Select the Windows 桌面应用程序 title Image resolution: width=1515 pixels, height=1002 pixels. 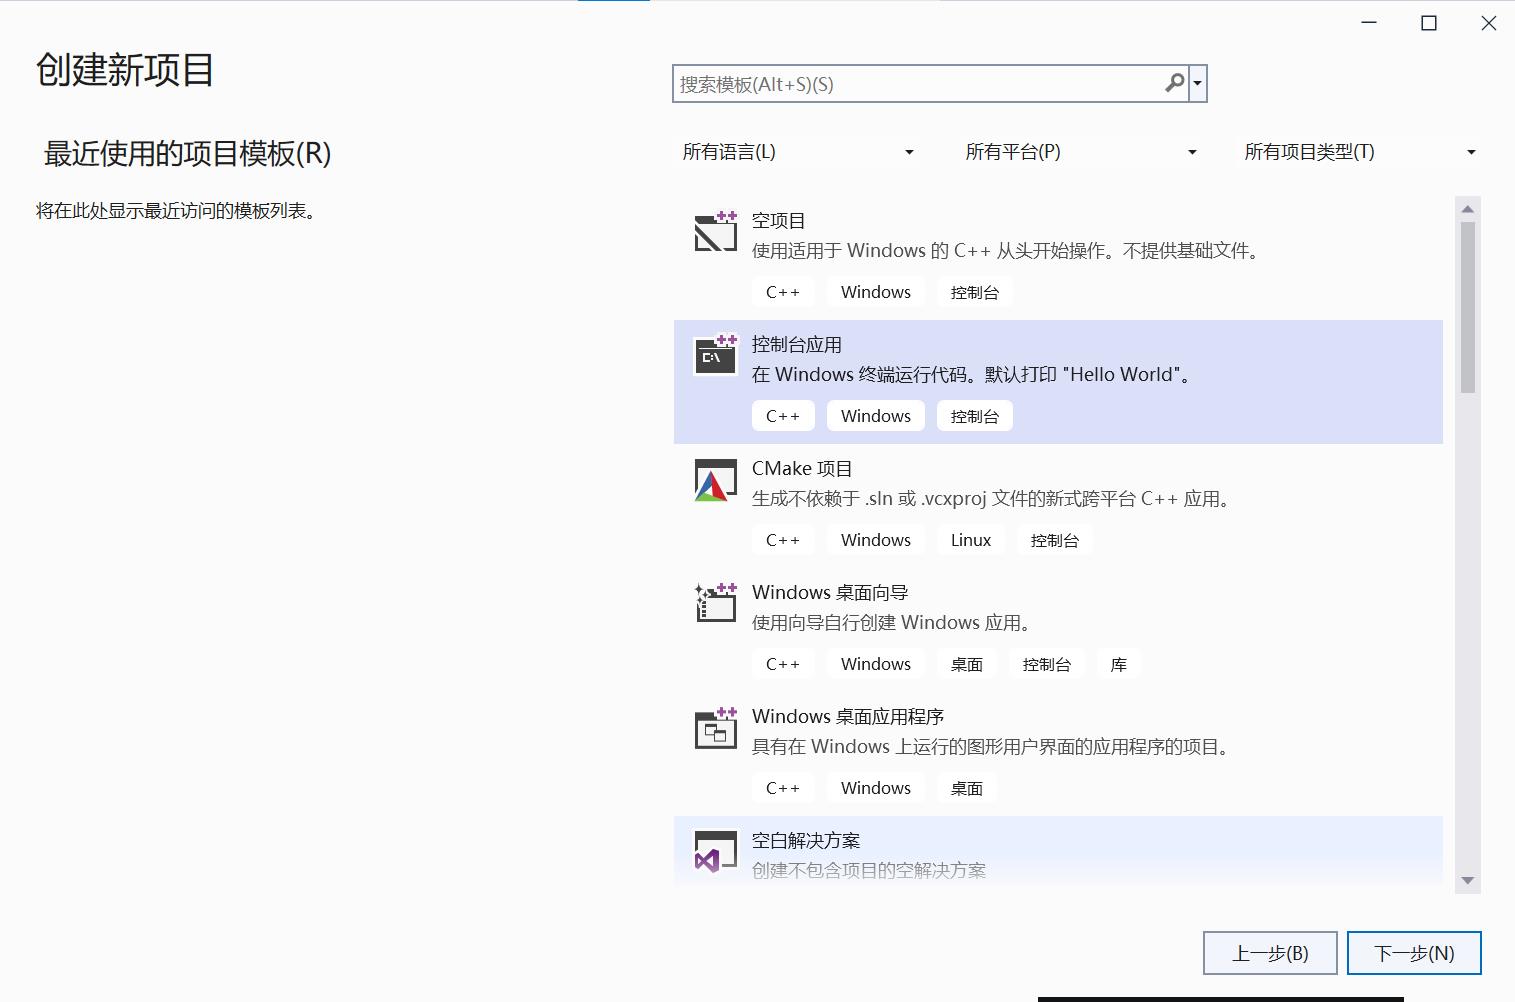click(x=848, y=717)
